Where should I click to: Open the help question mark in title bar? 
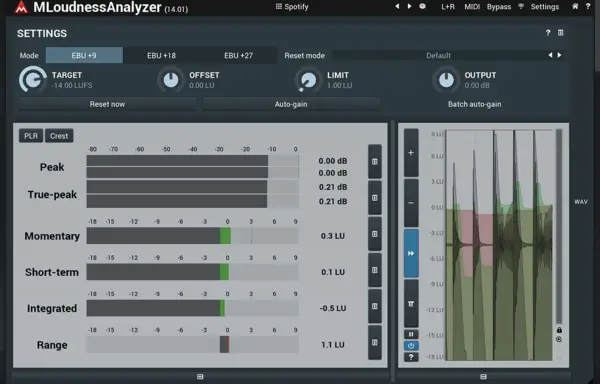click(x=588, y=7)
